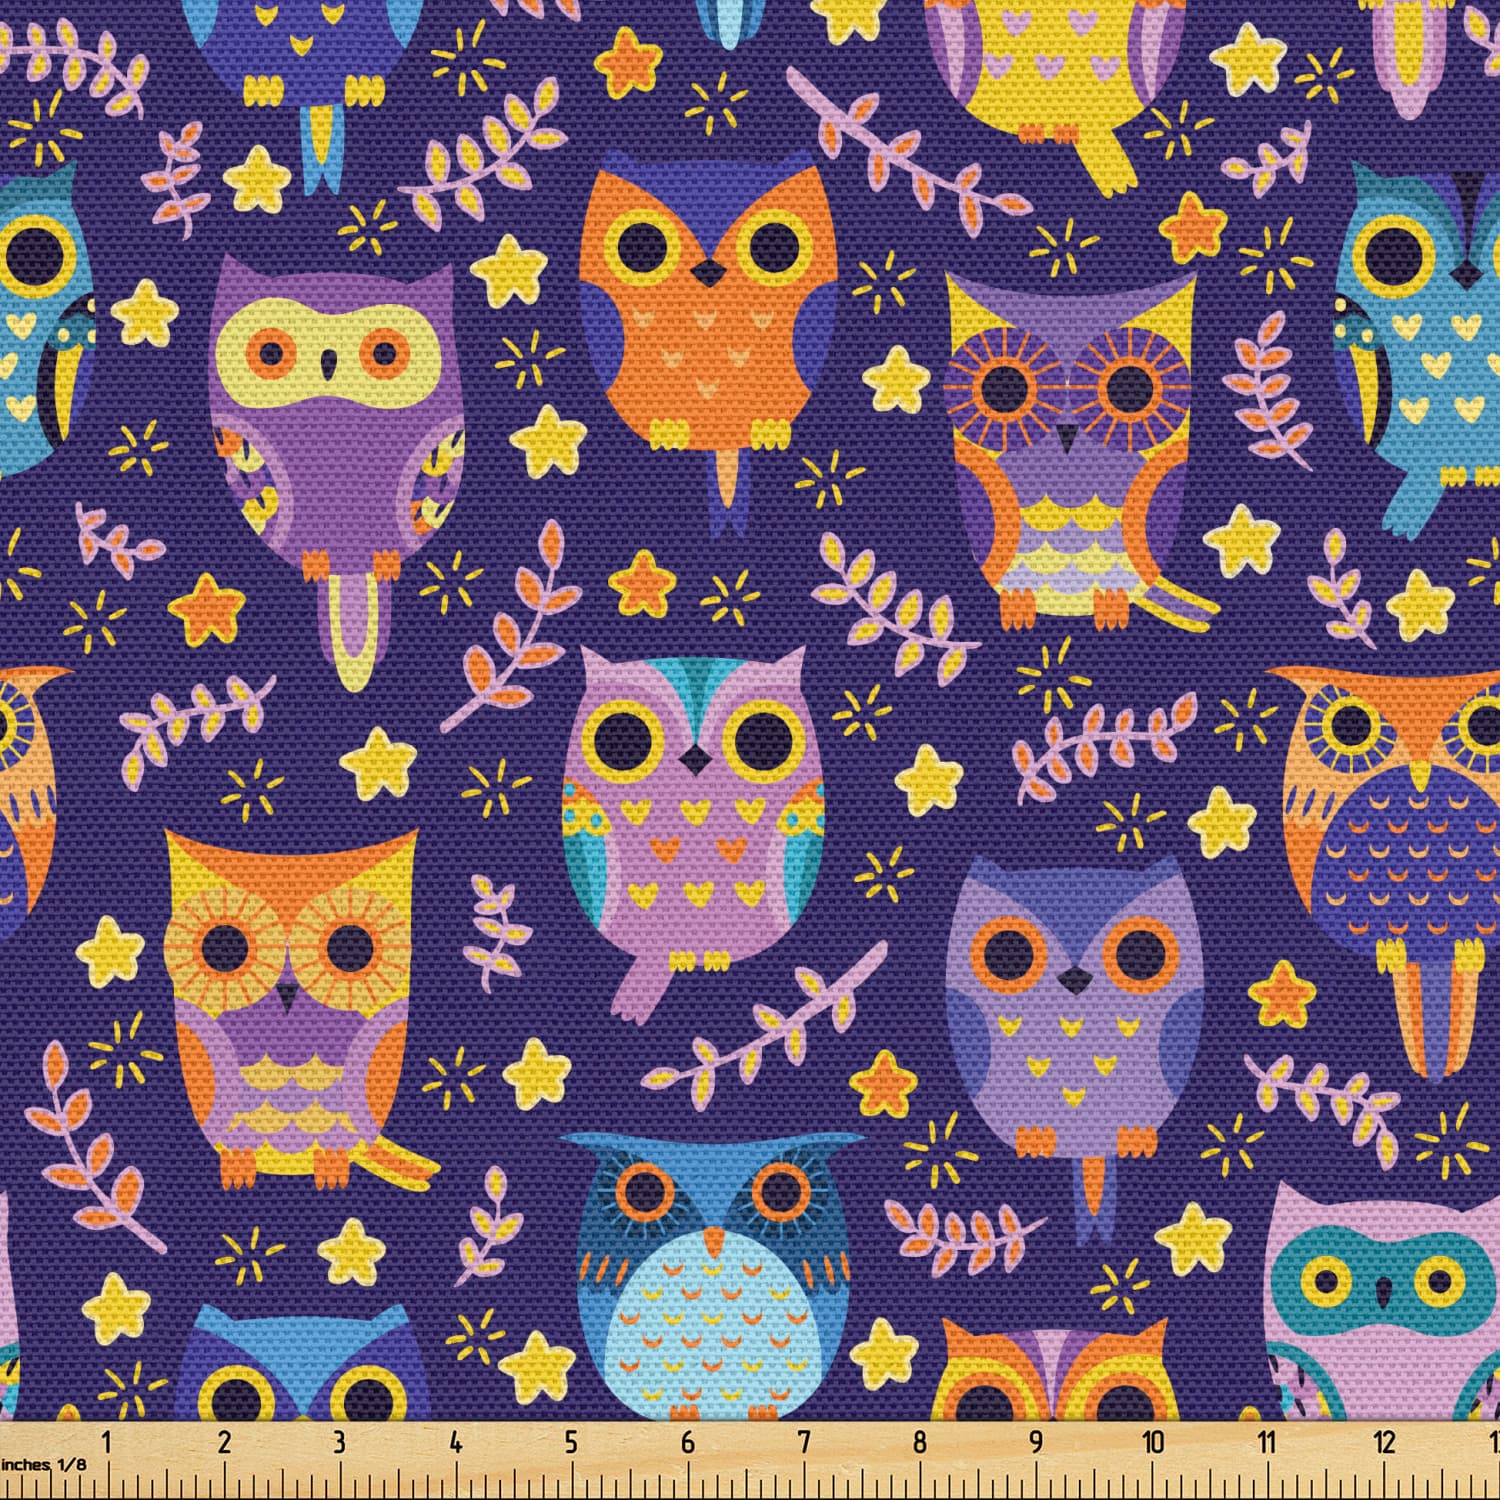Click the number 5 on the ruler
The height and width of the screenshot is (1500, 1500).
coord(571,1441)
